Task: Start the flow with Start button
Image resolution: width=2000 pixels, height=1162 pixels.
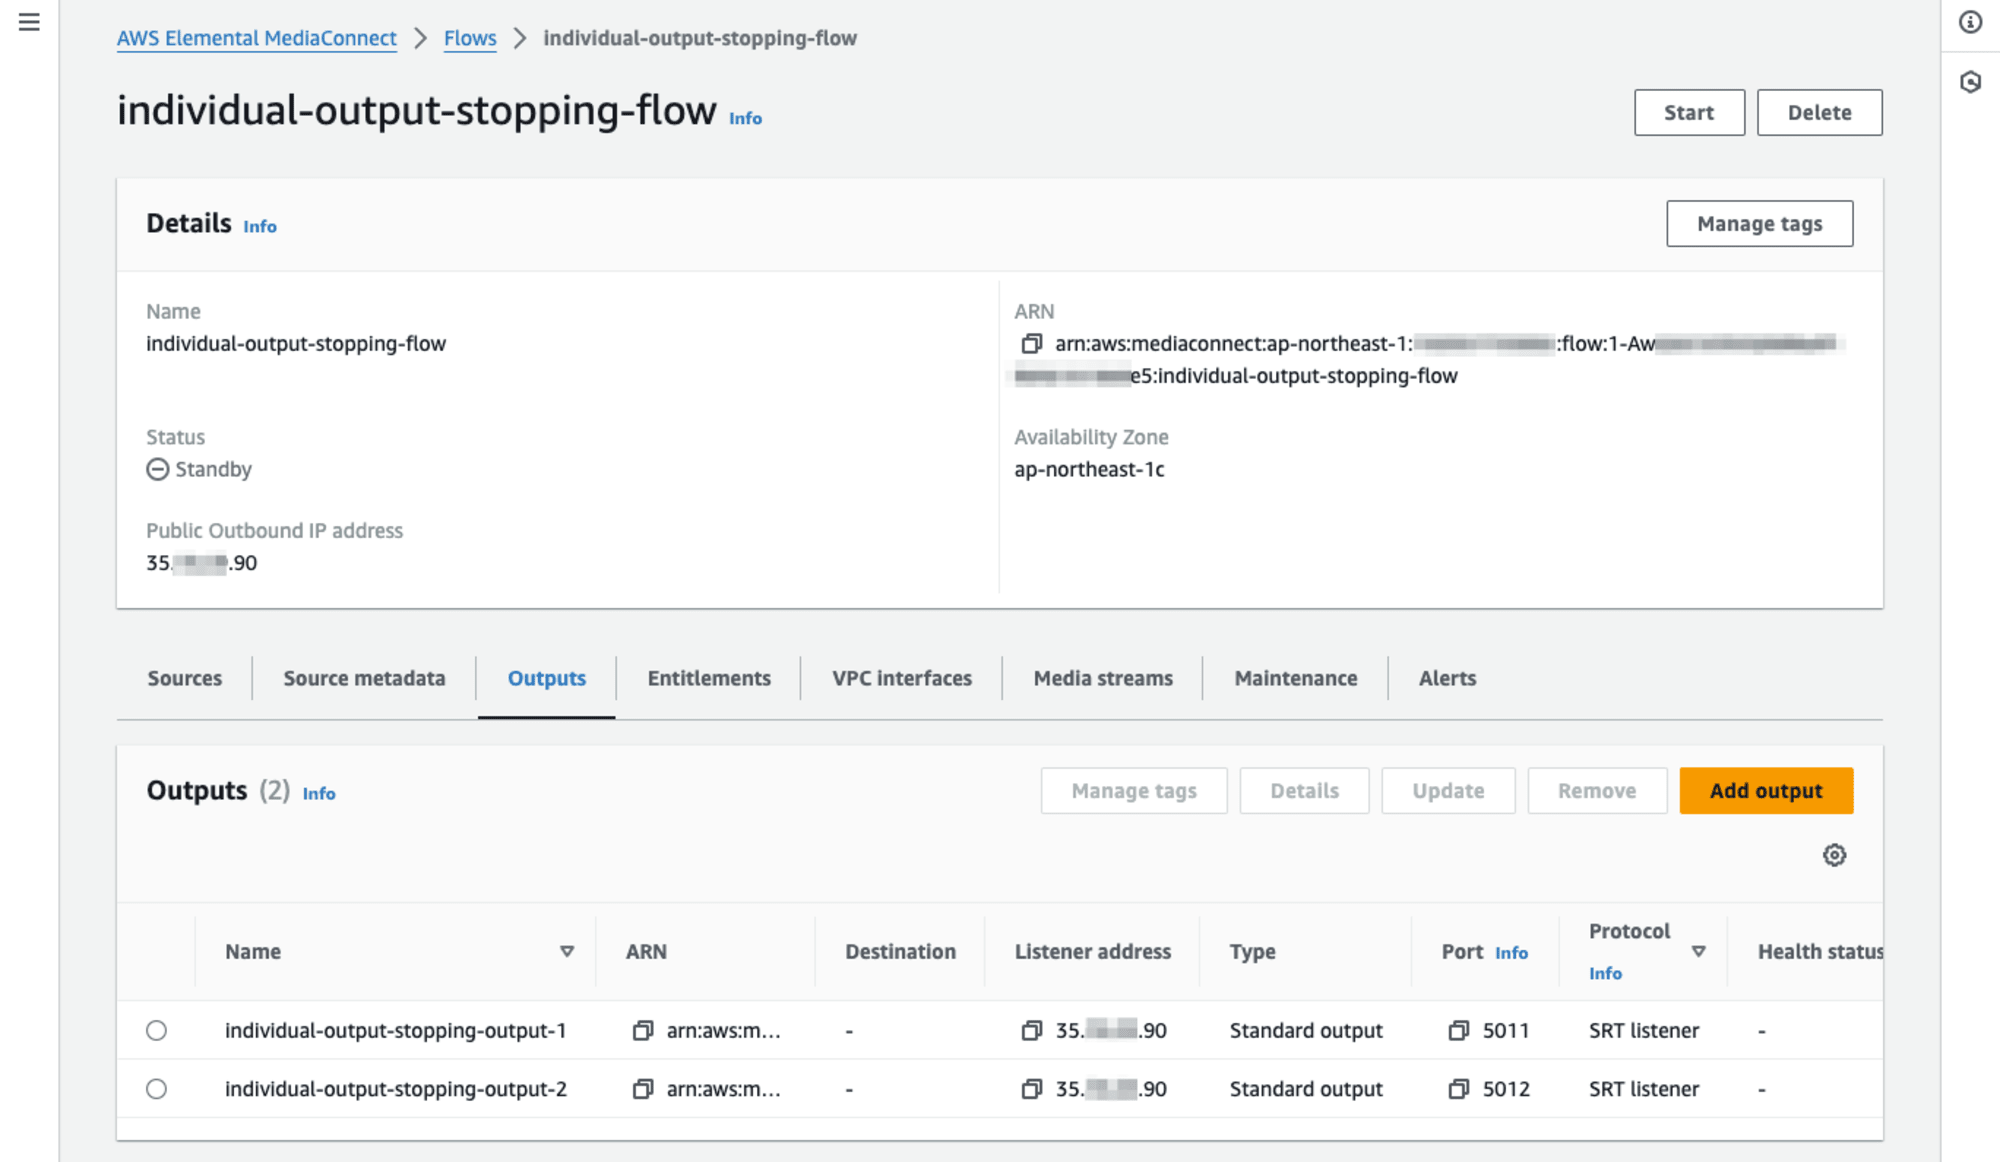Action: pos(1689,113)
